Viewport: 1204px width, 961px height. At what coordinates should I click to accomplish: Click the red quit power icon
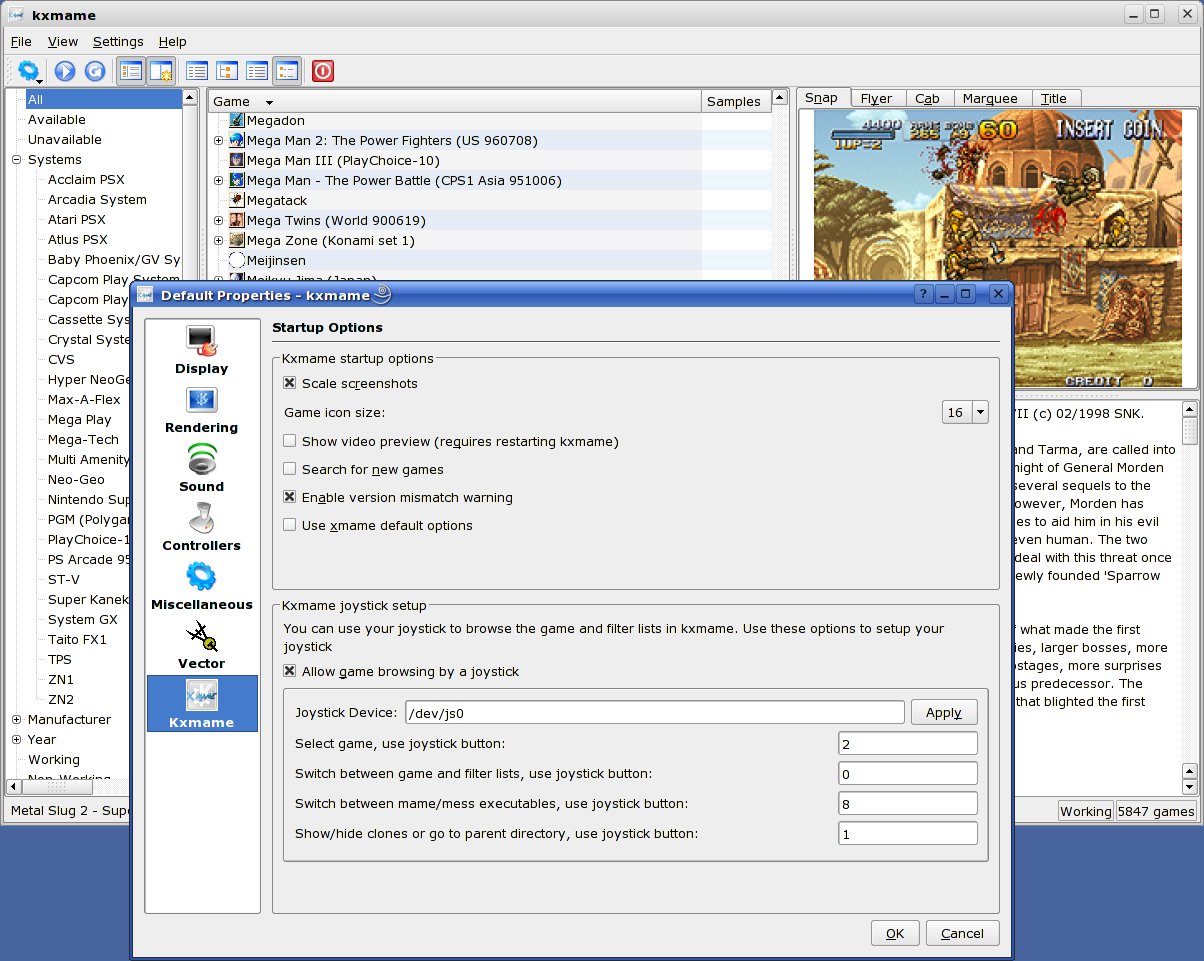(322, 71)
